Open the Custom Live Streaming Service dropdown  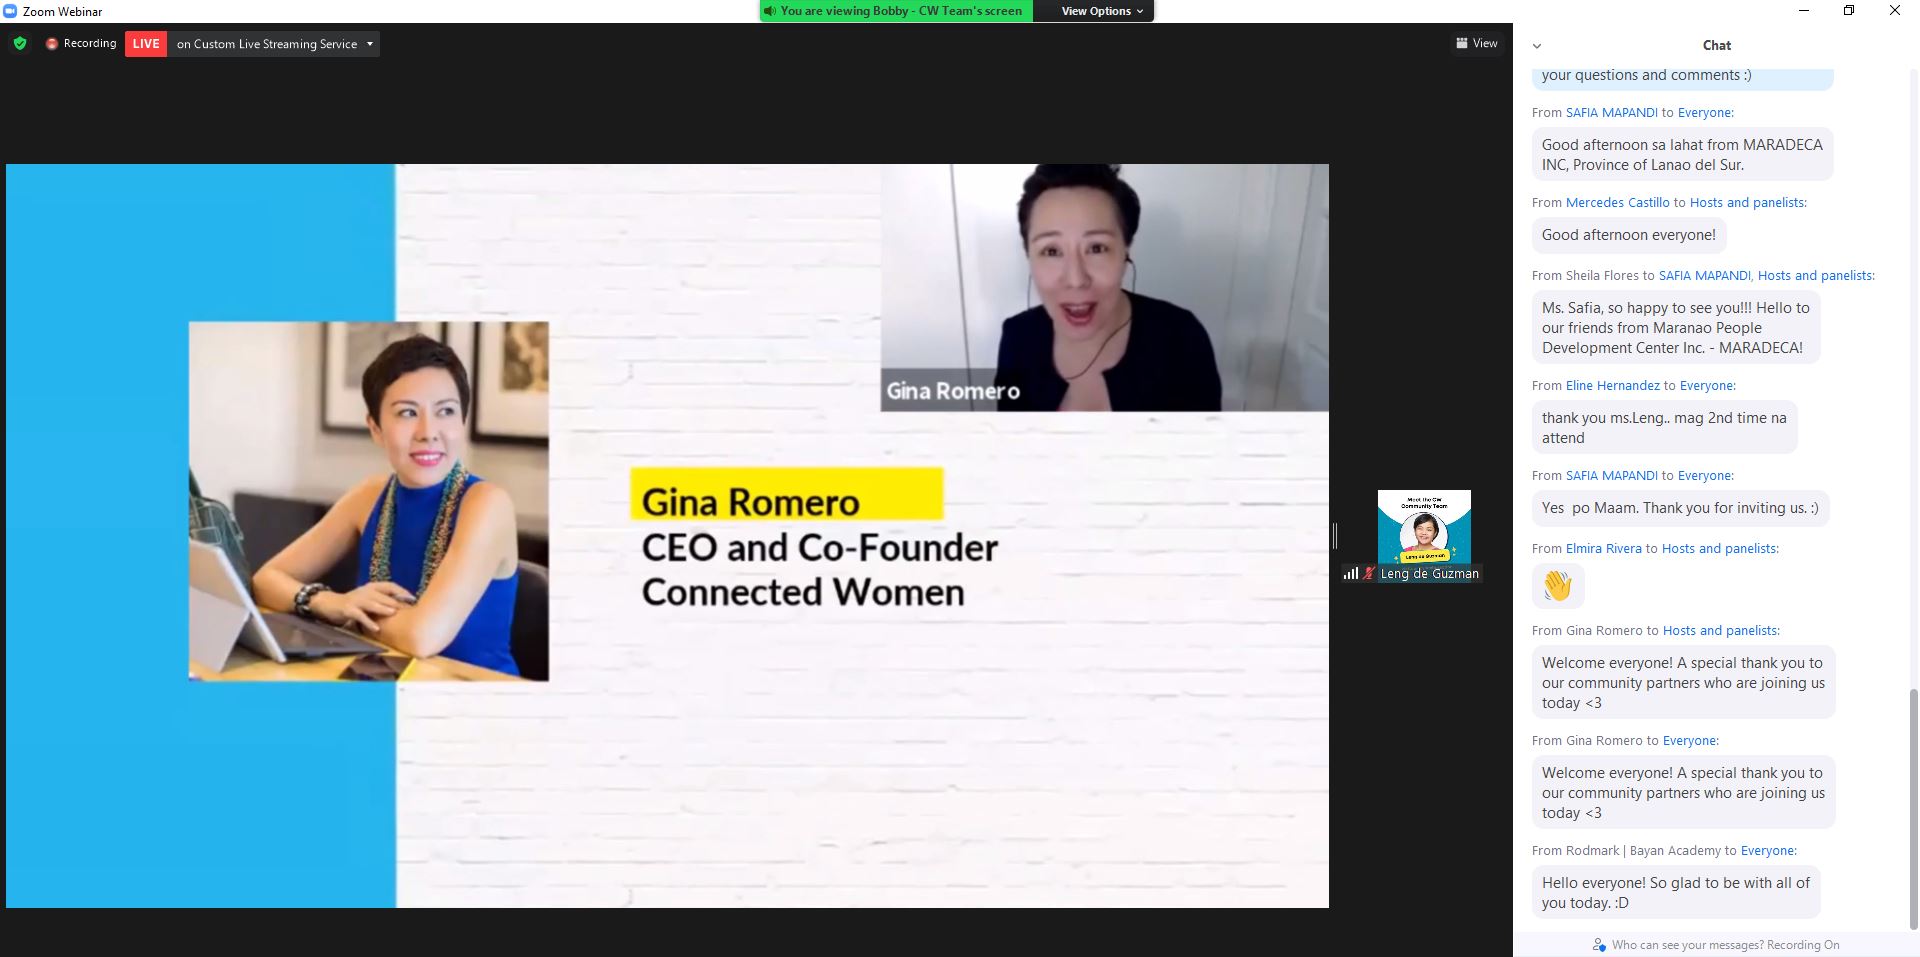[274, 44]
